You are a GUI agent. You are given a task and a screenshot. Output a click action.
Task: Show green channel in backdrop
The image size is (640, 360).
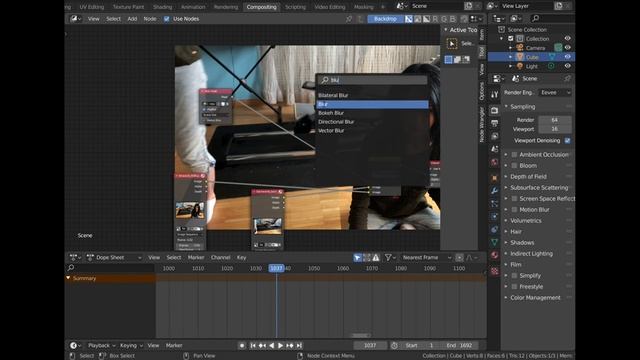coord(444,19)
